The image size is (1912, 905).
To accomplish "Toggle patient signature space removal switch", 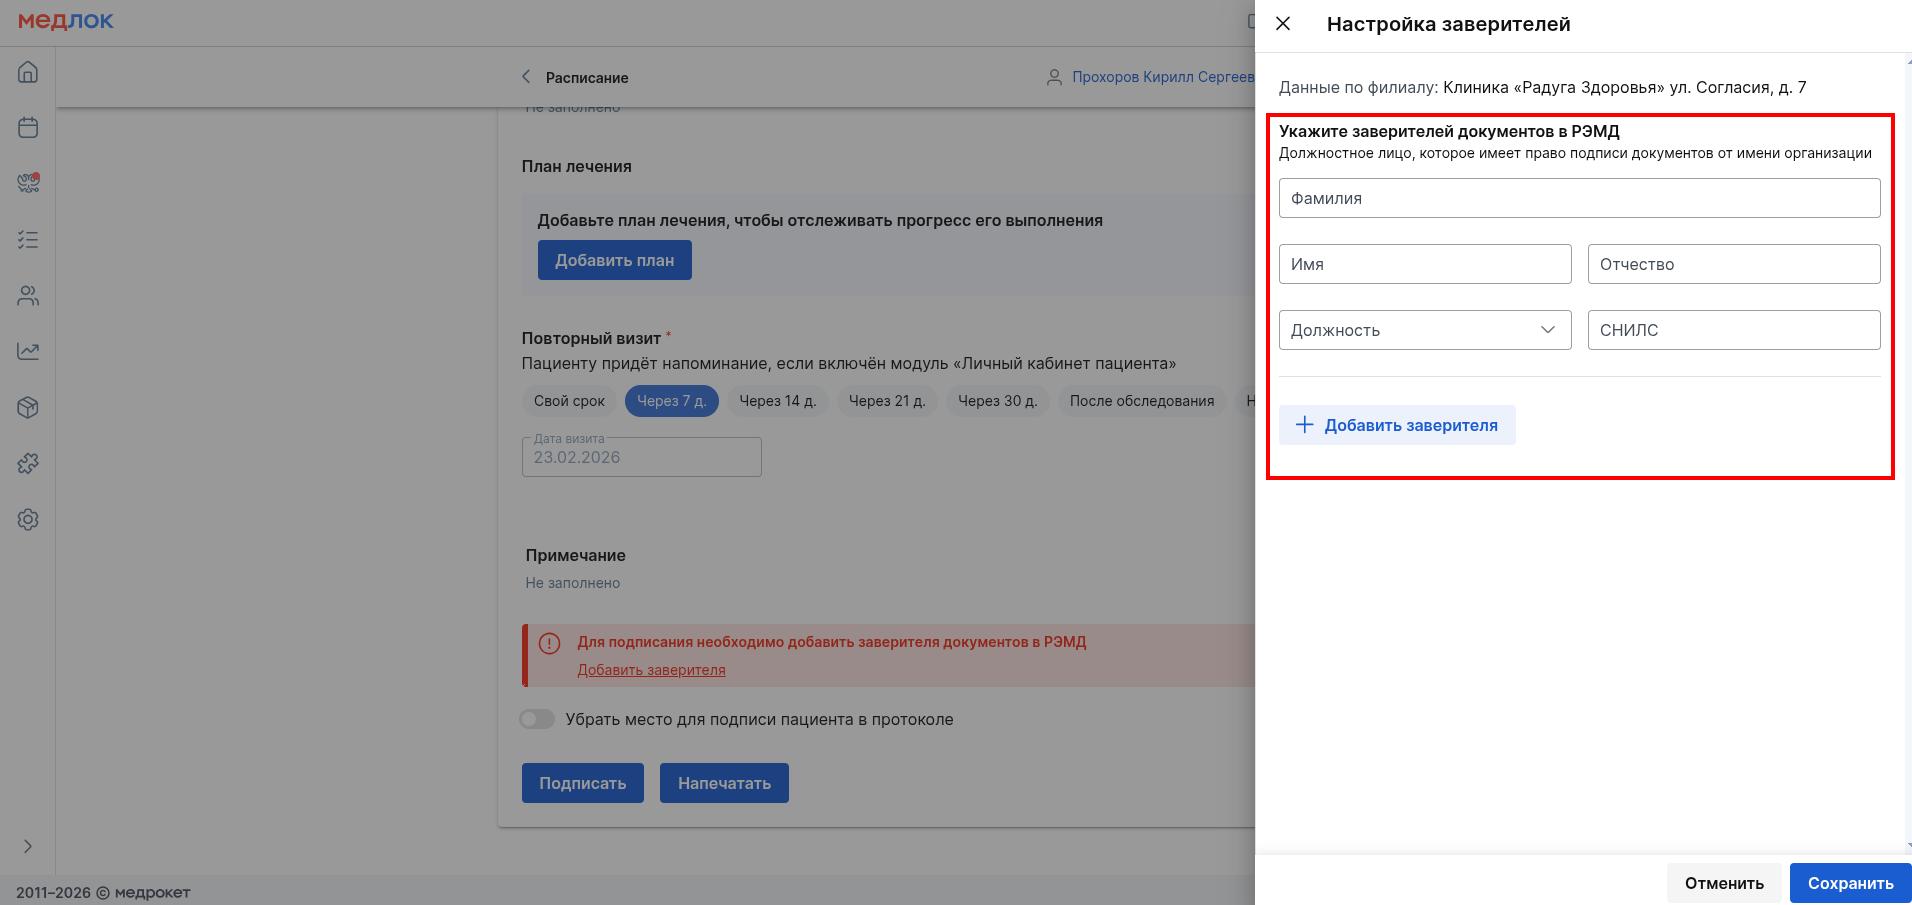I will click(537, 719).
